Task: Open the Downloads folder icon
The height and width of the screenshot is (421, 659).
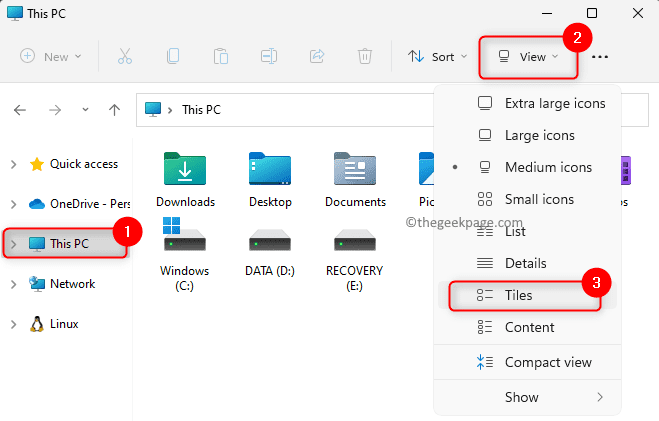Action: tap(185, 172)
